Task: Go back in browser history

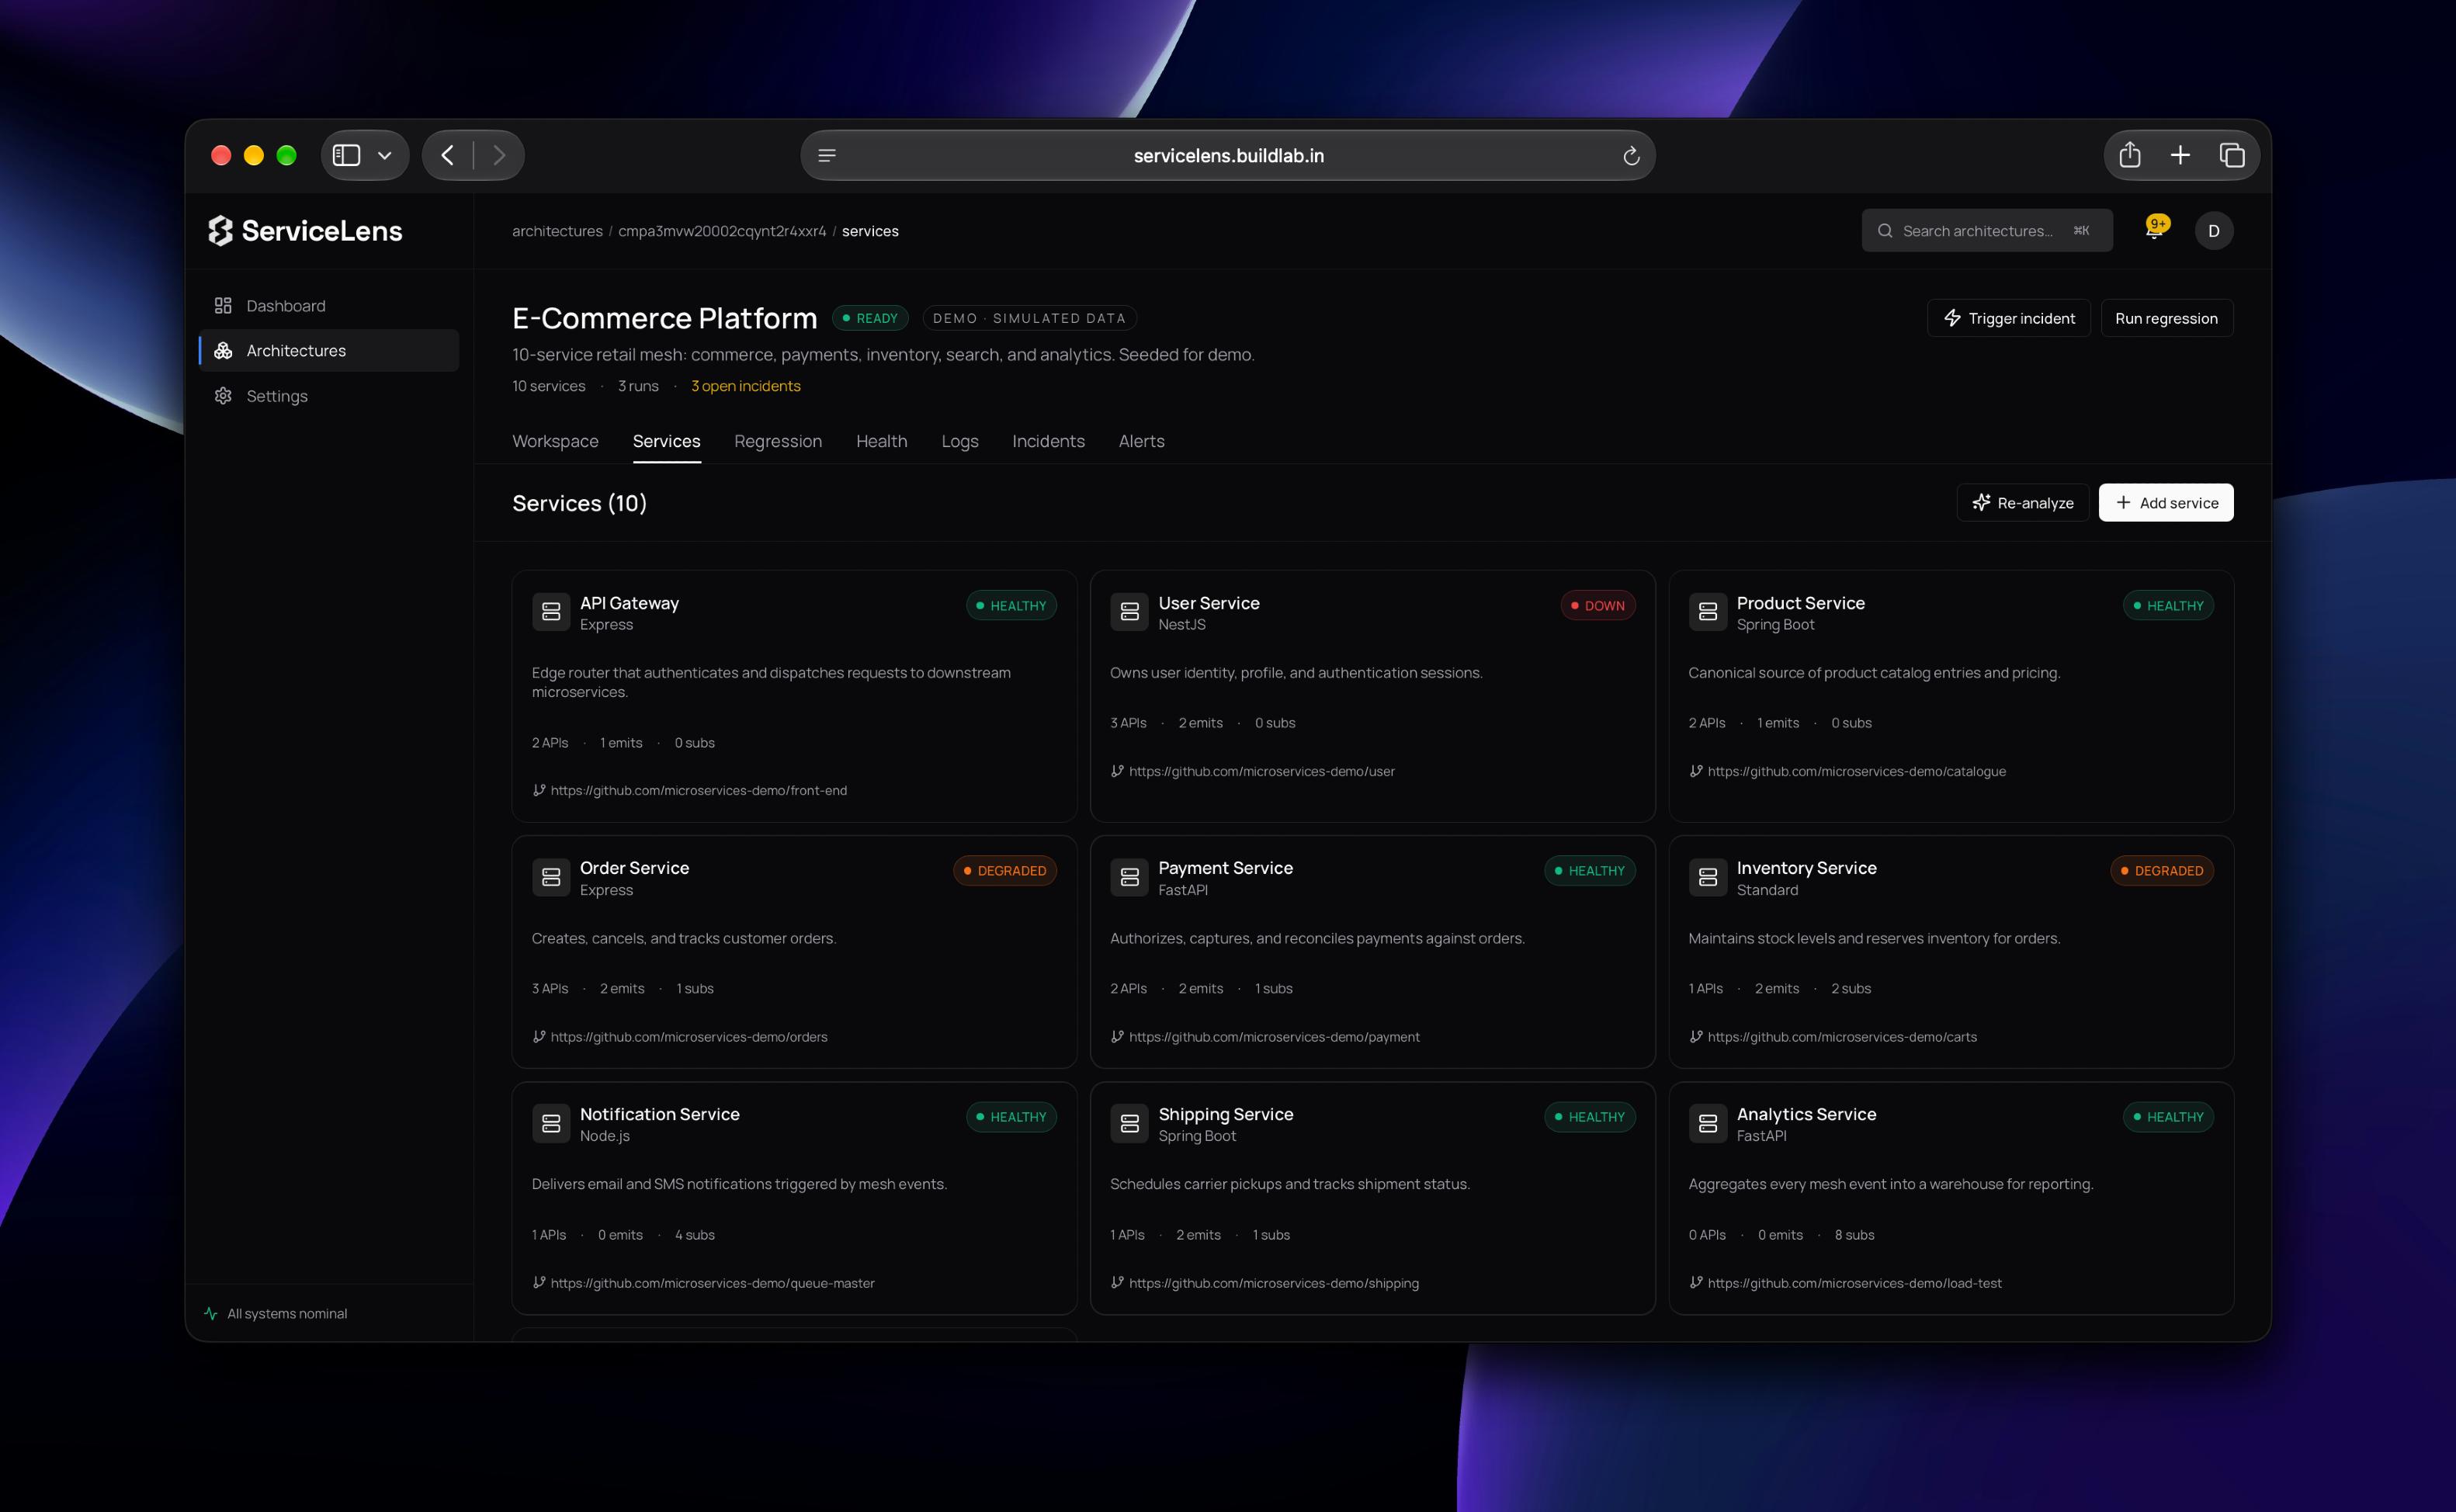Action: 448,155
